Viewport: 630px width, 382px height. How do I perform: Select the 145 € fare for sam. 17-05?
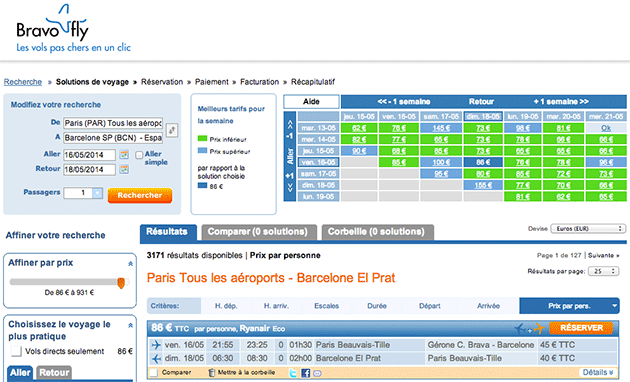click(x=441, y=128)
